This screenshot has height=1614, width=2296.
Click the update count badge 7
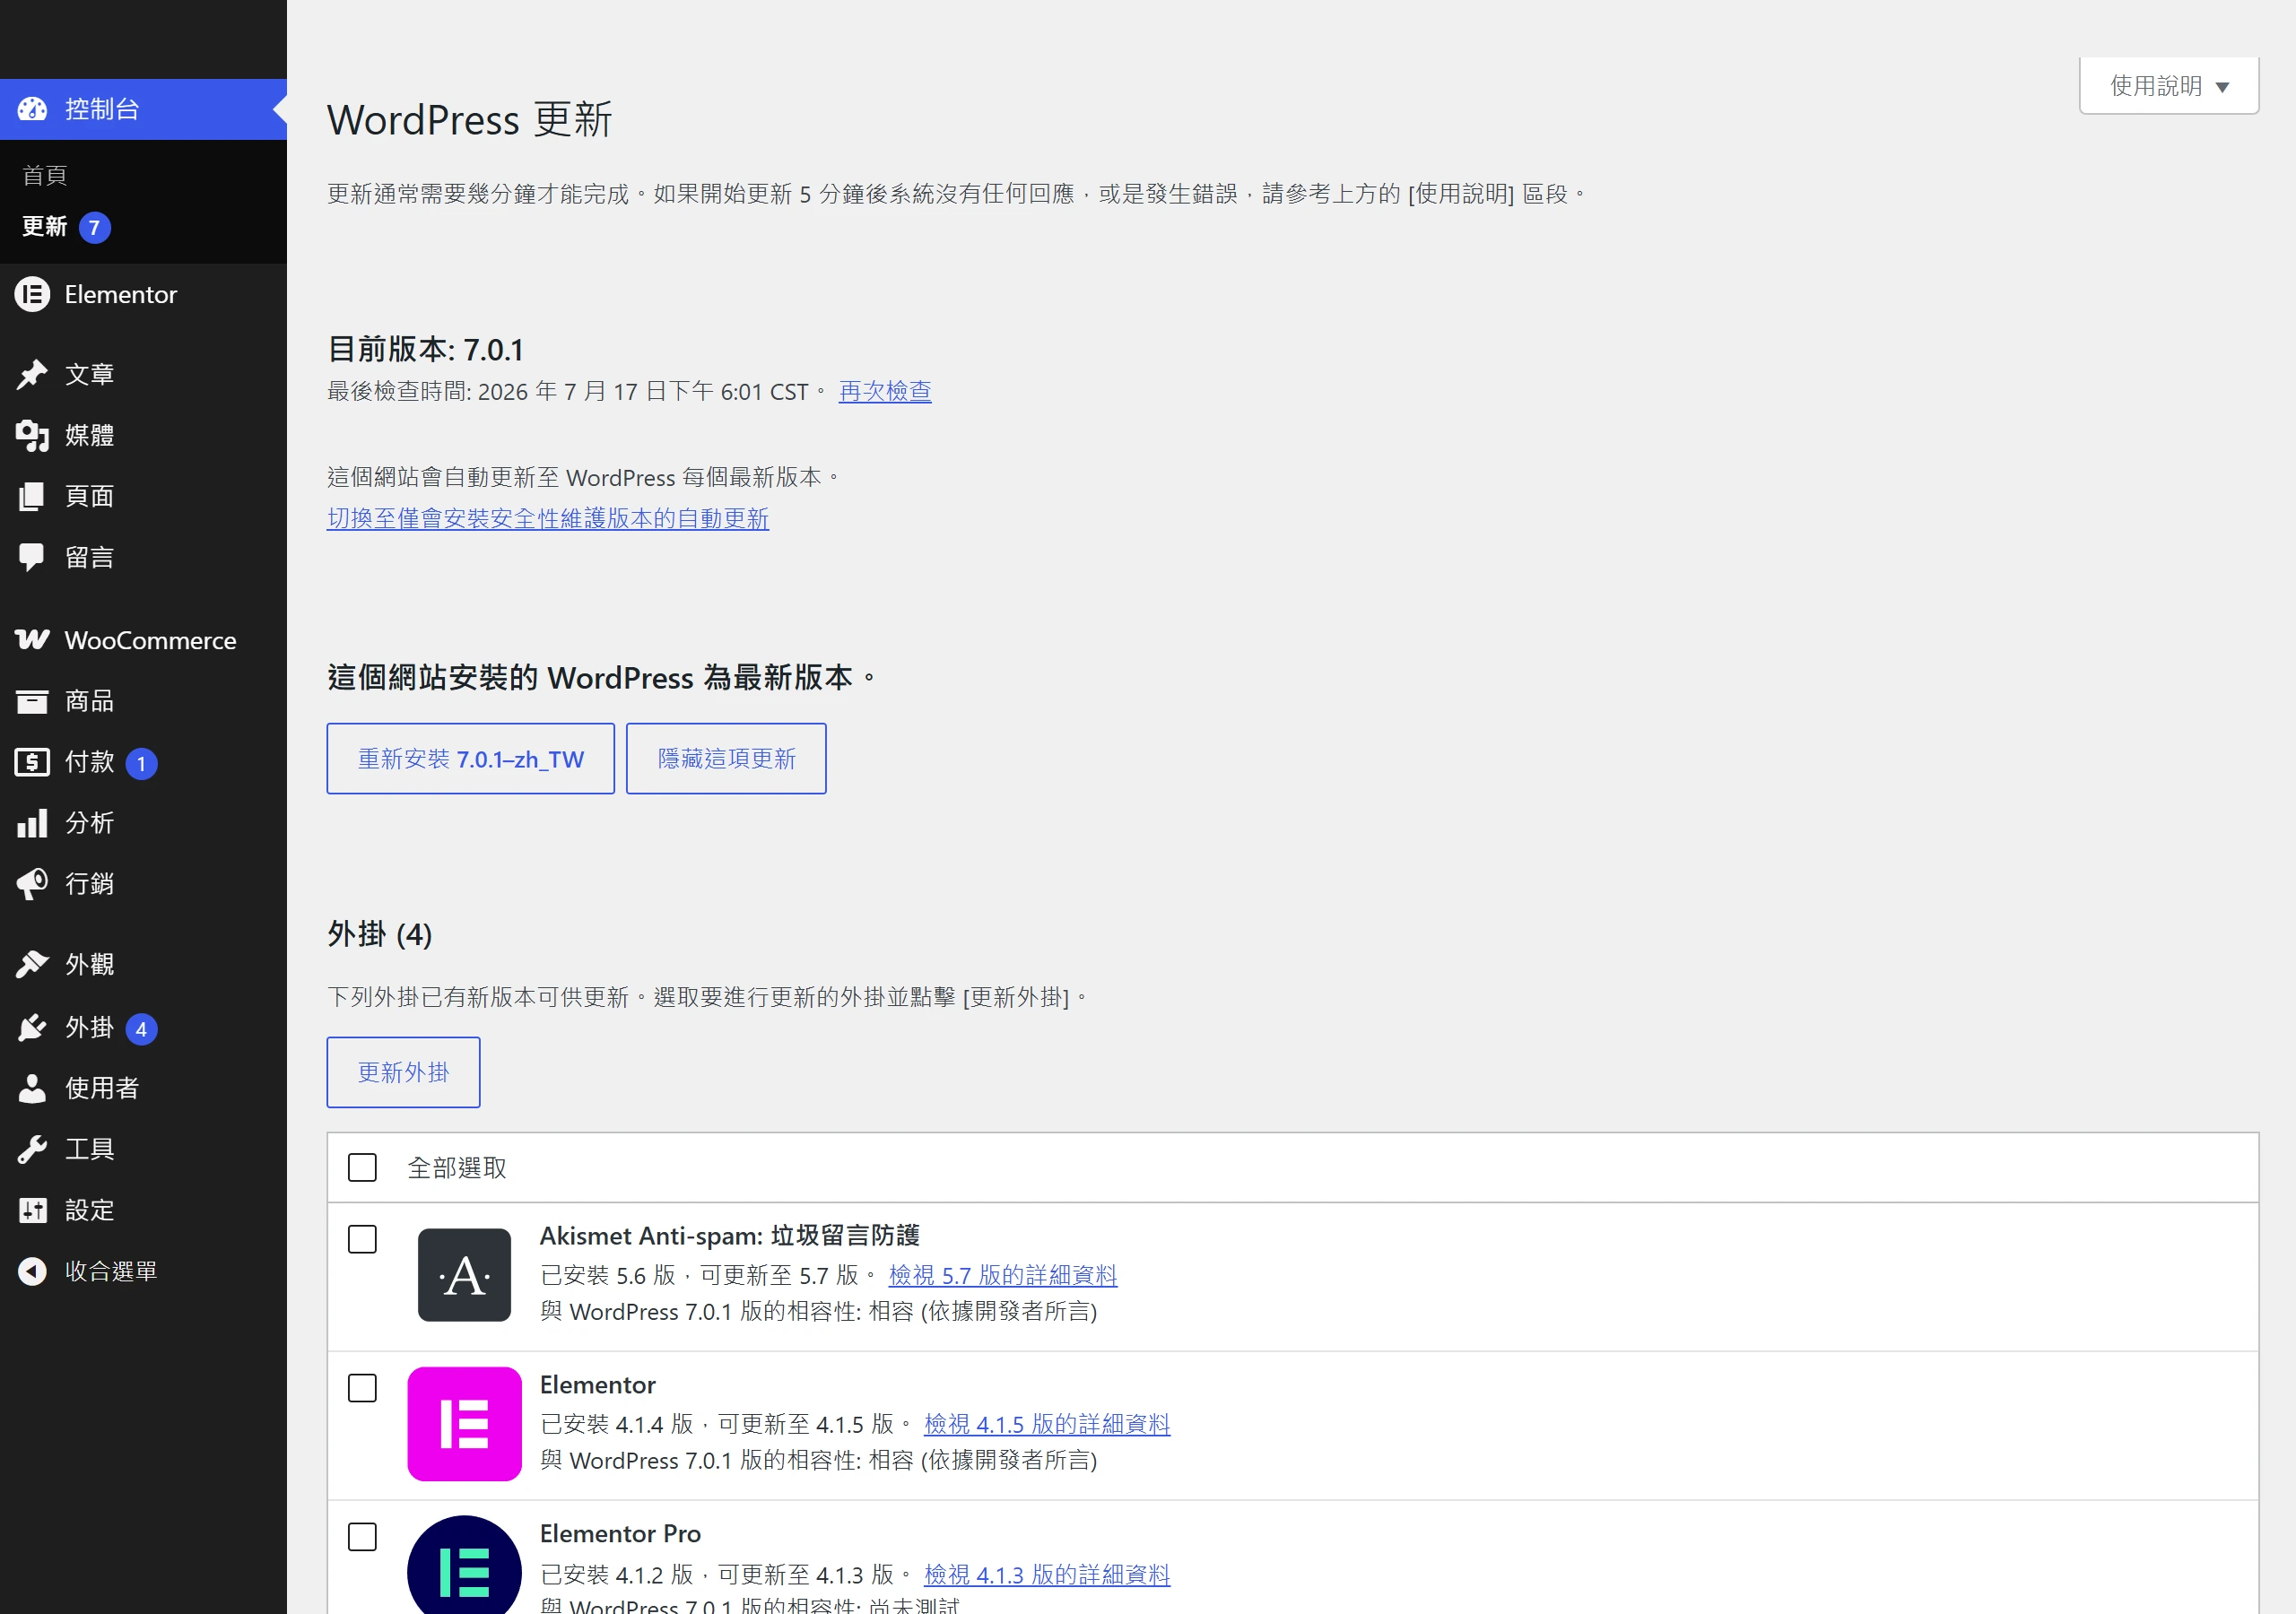(94, 227)
